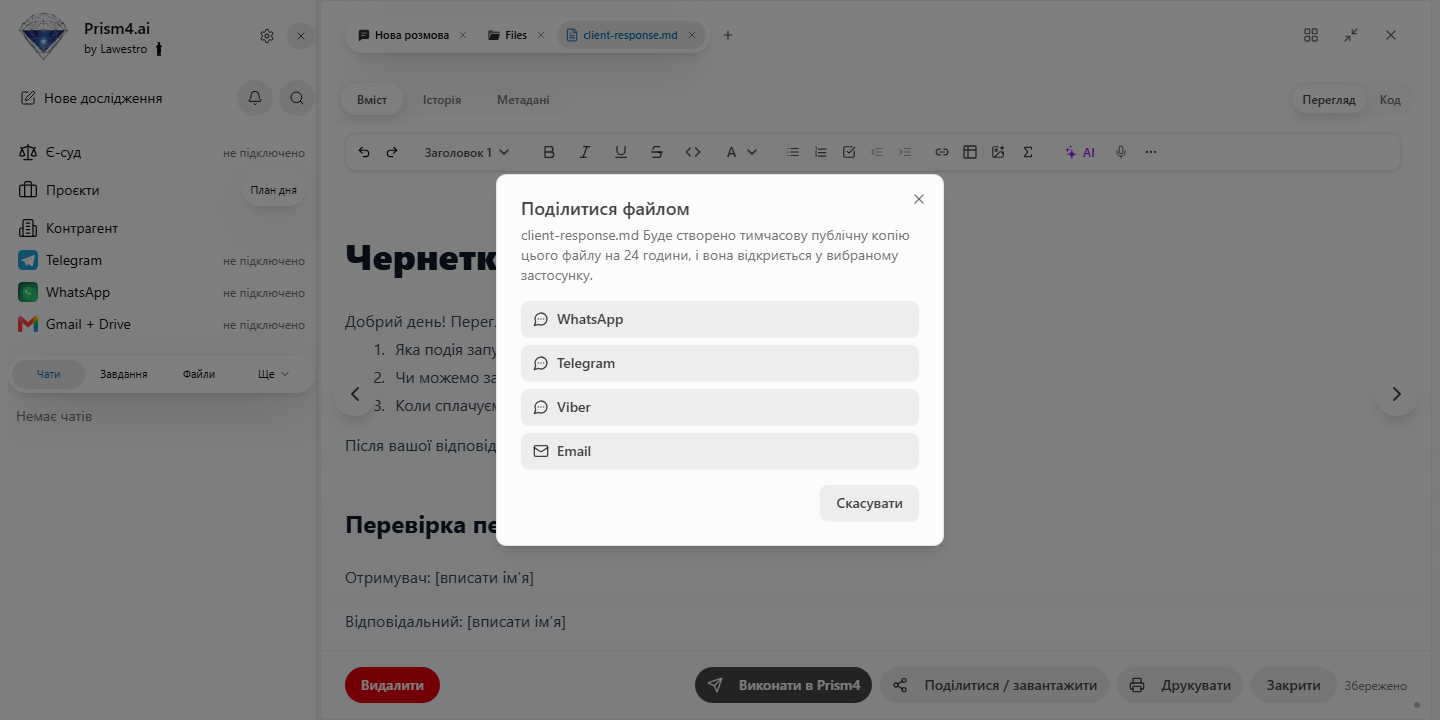Choose Telegram in the share dialog
The height and width of the screenshot is (720, 1440).
point(719,363)
